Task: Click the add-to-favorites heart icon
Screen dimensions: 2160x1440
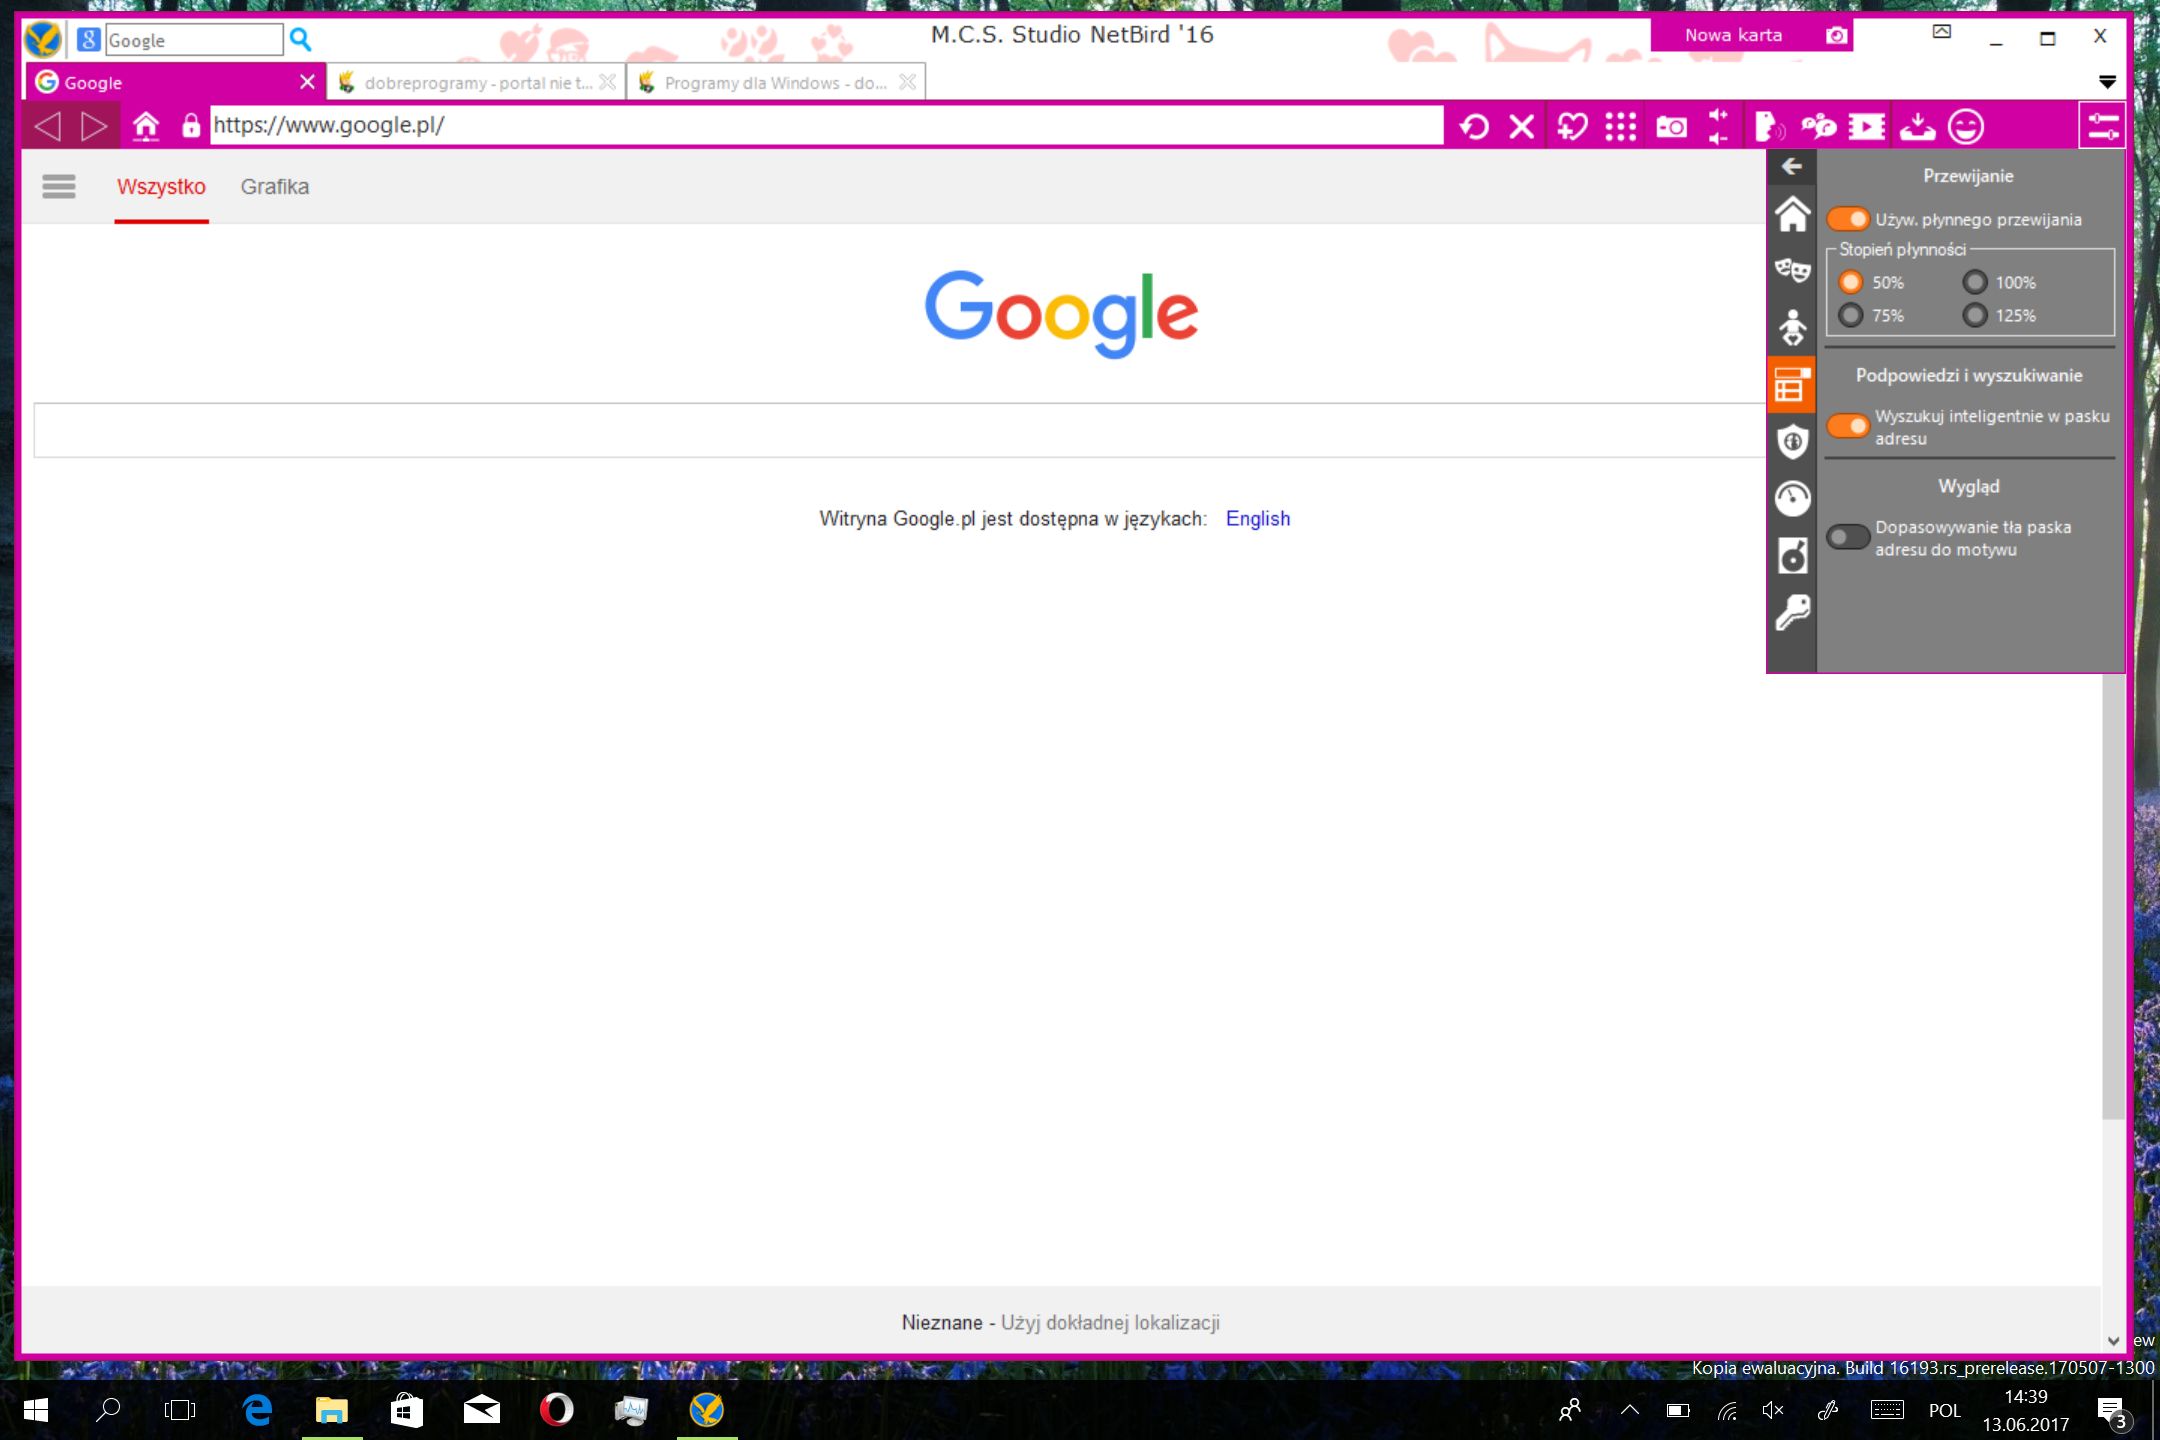Action: tap(1572, 127)
